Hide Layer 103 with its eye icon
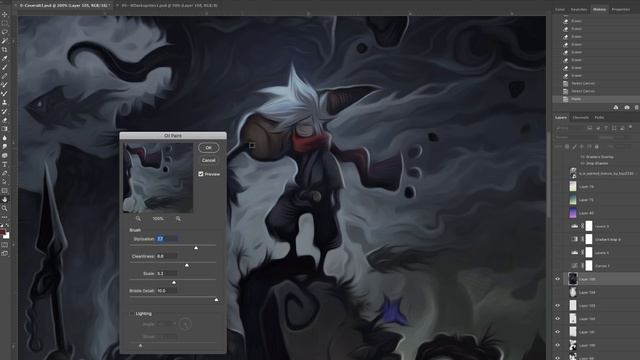Image resolution: width=640 pixels, height=360 pixels. point(558,306)
